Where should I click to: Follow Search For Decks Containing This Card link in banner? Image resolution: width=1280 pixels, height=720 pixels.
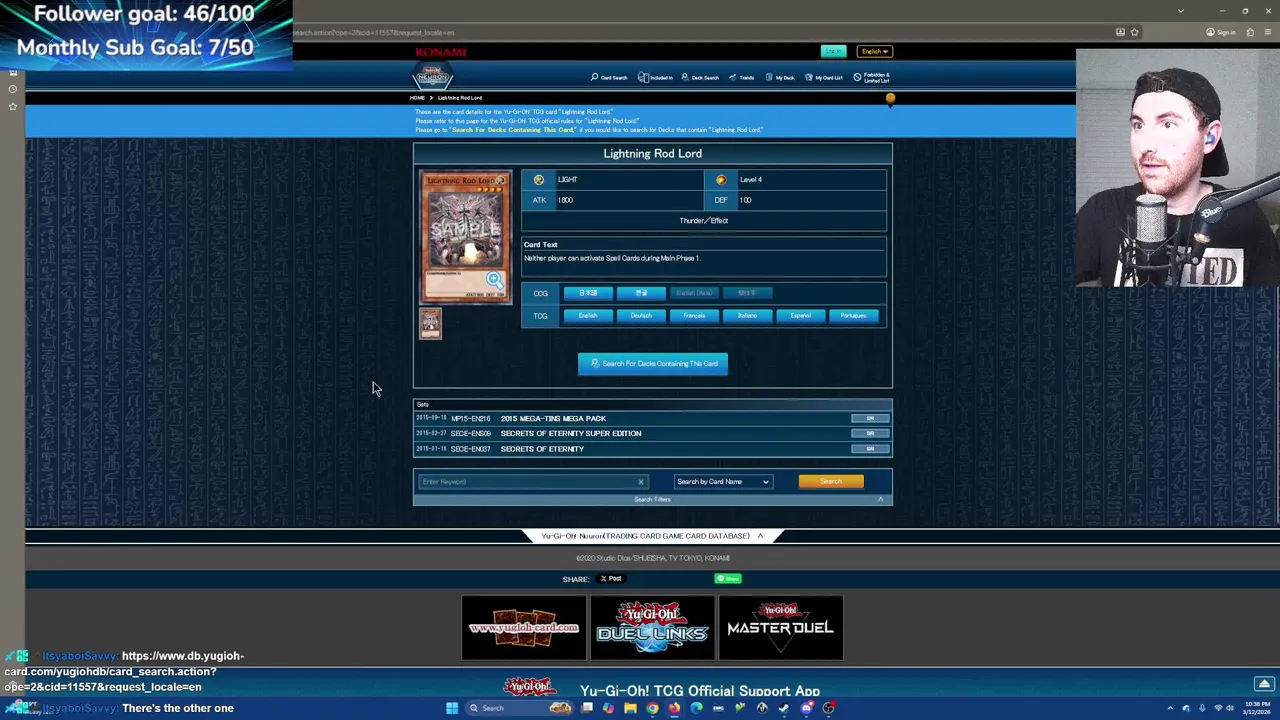(513, 130)
